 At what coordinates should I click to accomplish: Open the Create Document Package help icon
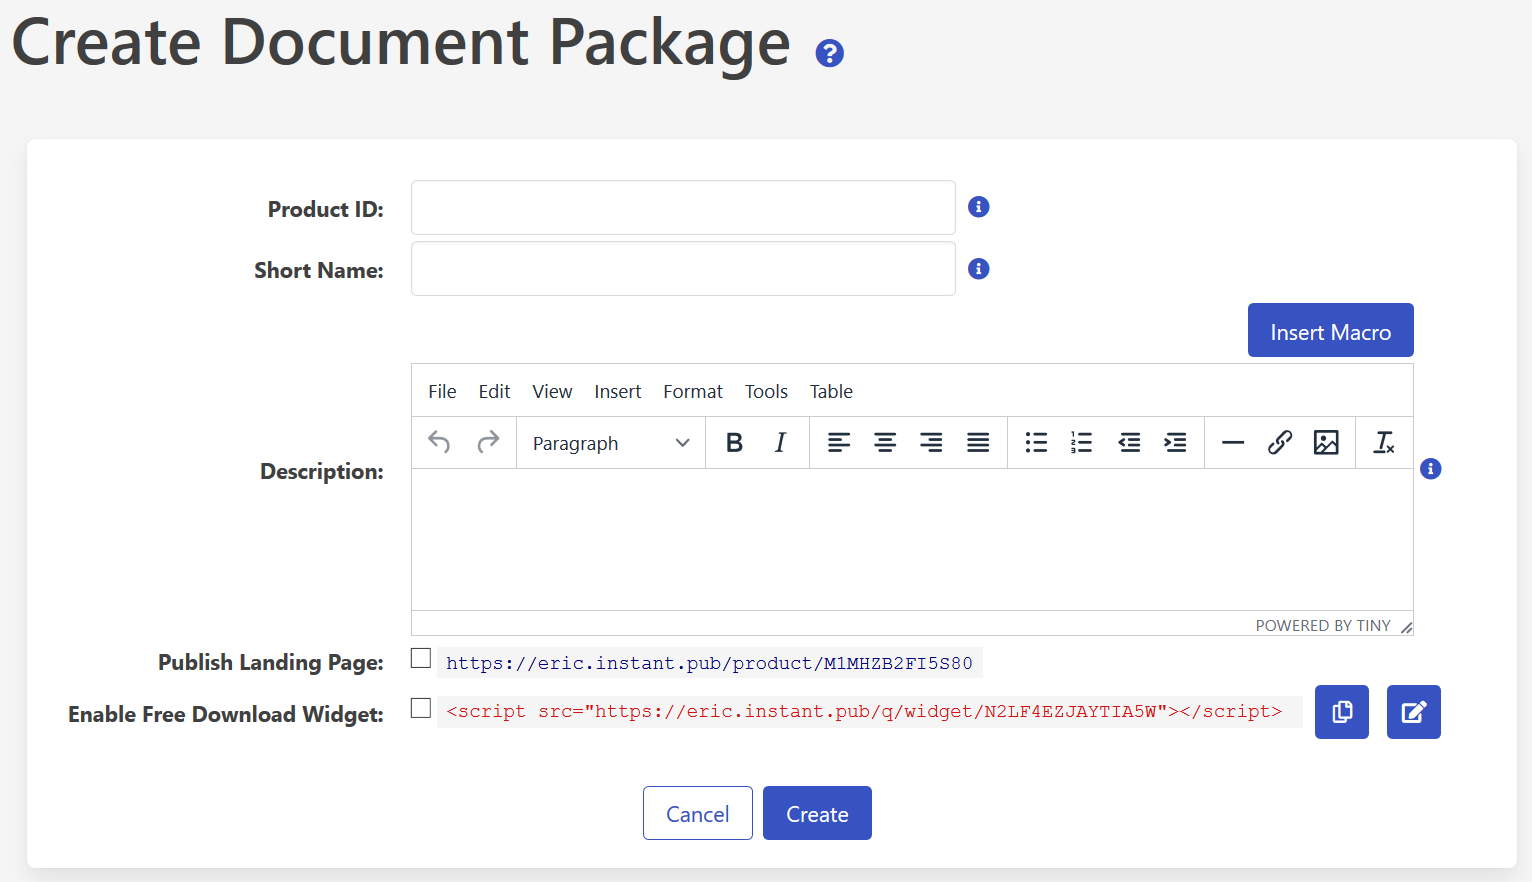coord(829,53)
